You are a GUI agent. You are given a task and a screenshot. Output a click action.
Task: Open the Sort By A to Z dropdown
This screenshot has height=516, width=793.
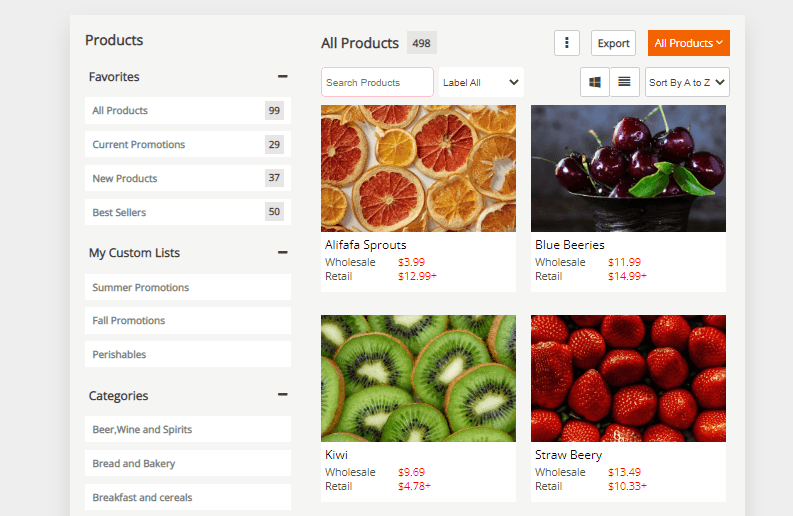687,82
